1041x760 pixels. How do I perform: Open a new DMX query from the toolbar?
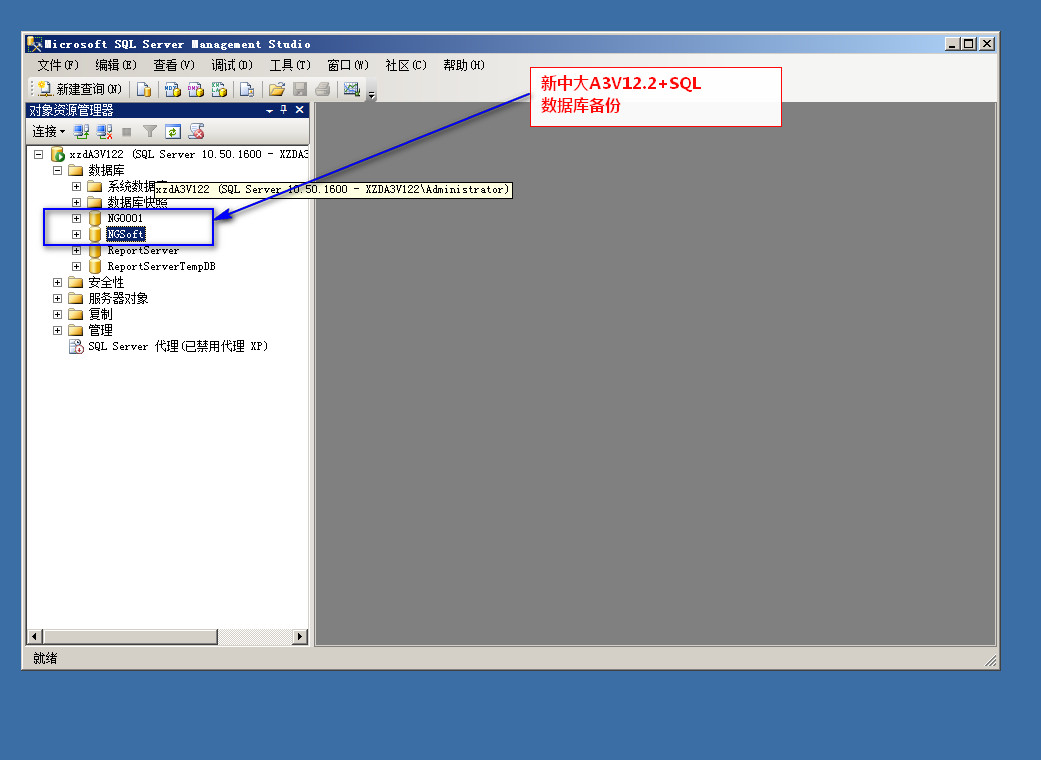point(195,90)
